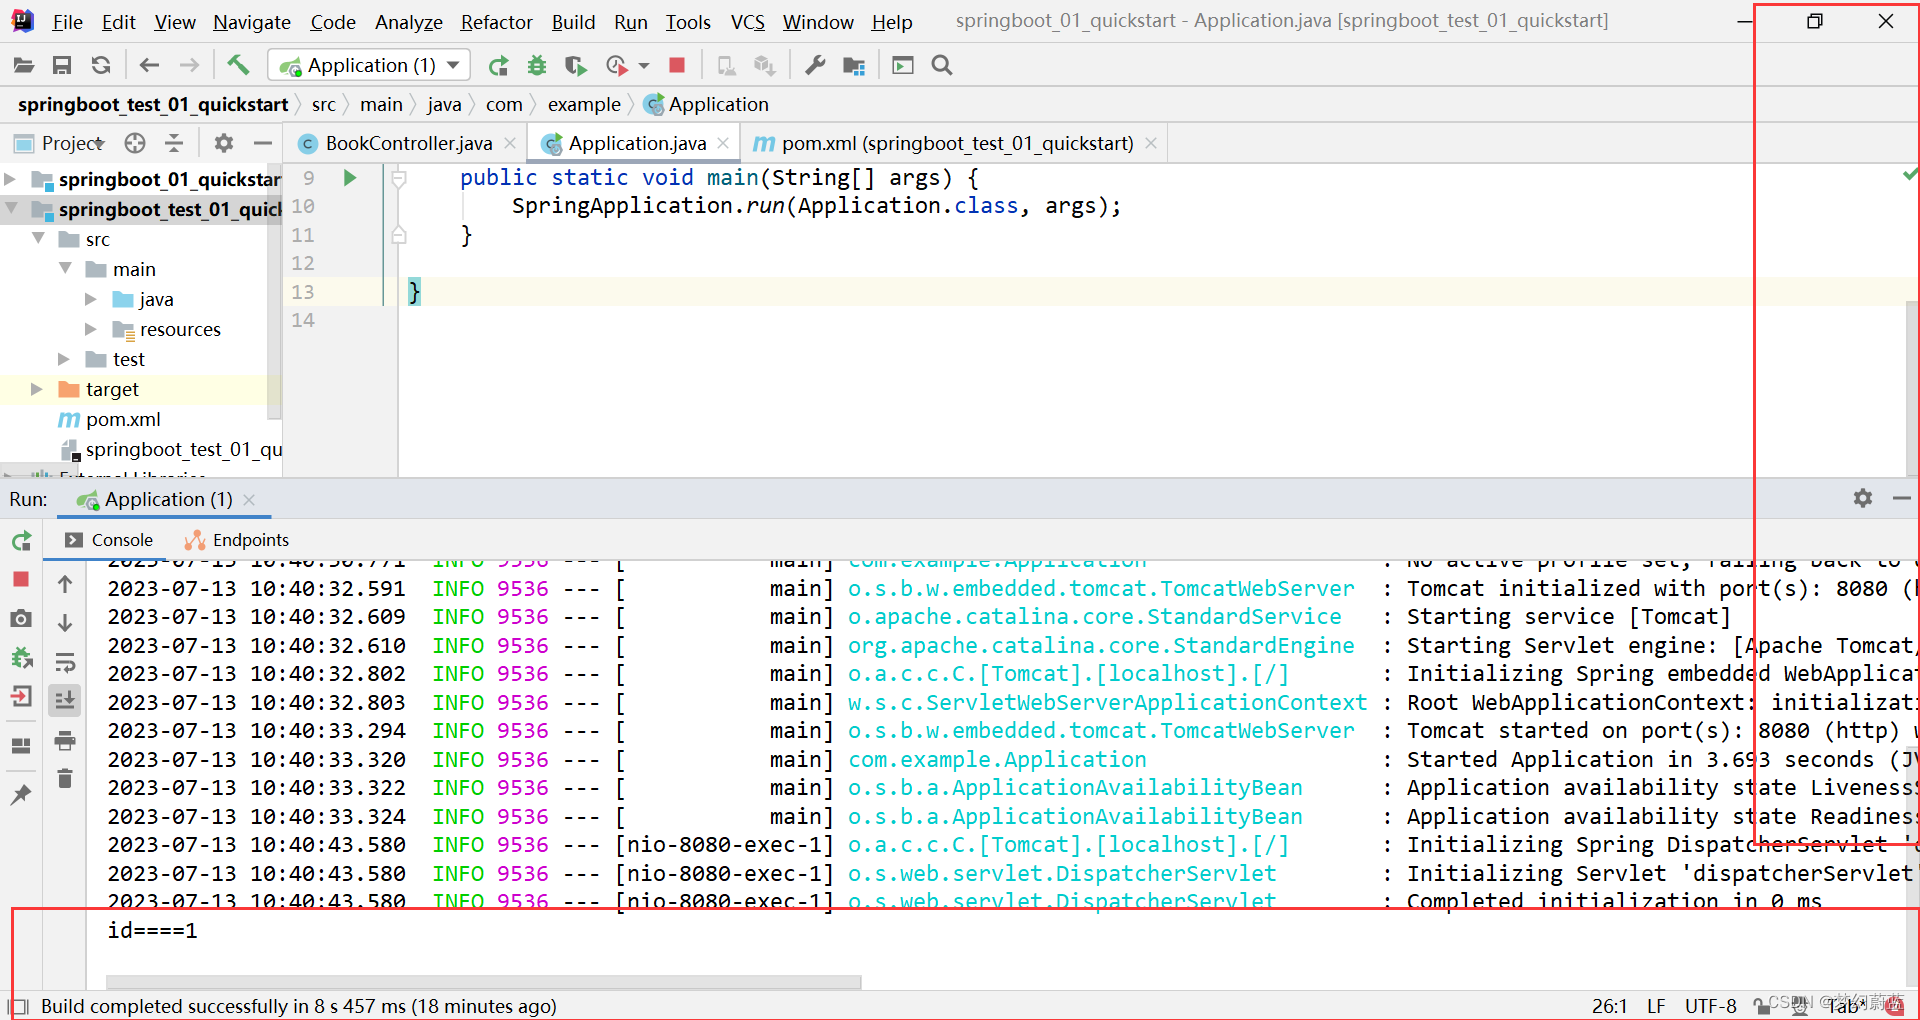Screen dimensions: 1920x1020
Task: Open the Navigate menu
Action: point(252,21)
